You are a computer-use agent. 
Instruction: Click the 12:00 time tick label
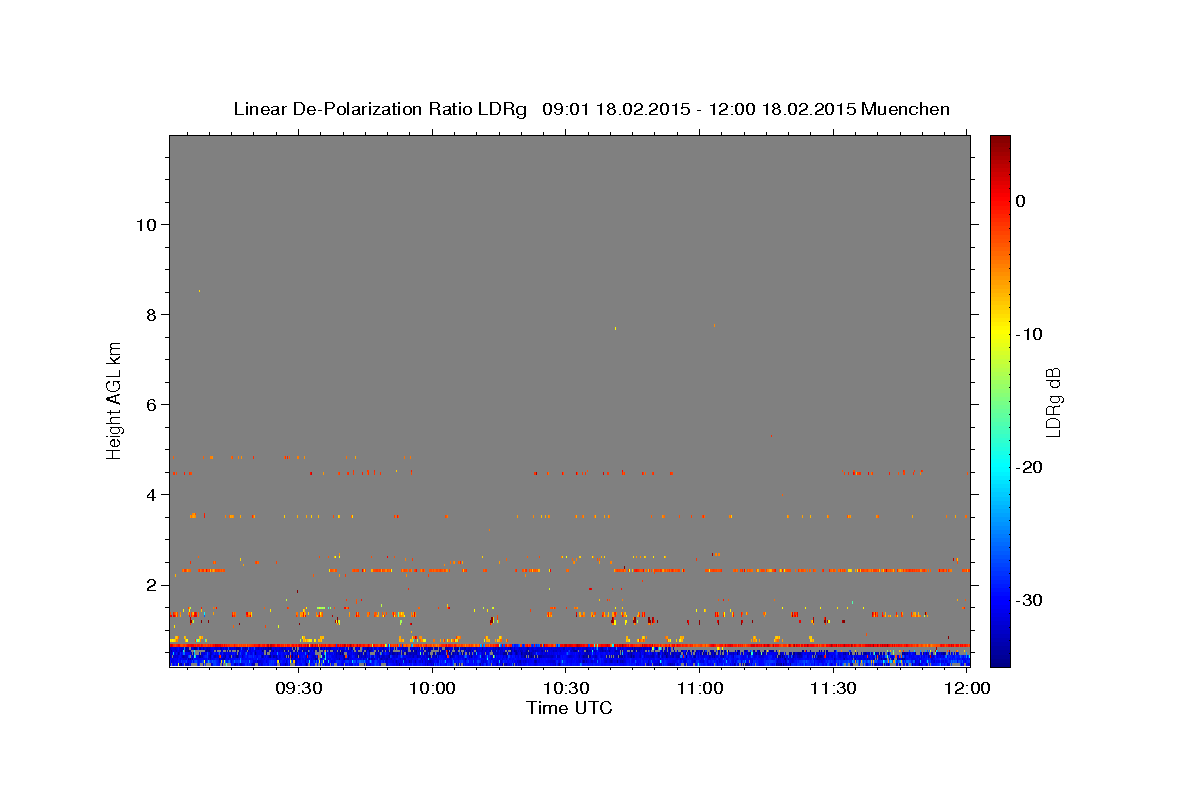click(966, 688)
